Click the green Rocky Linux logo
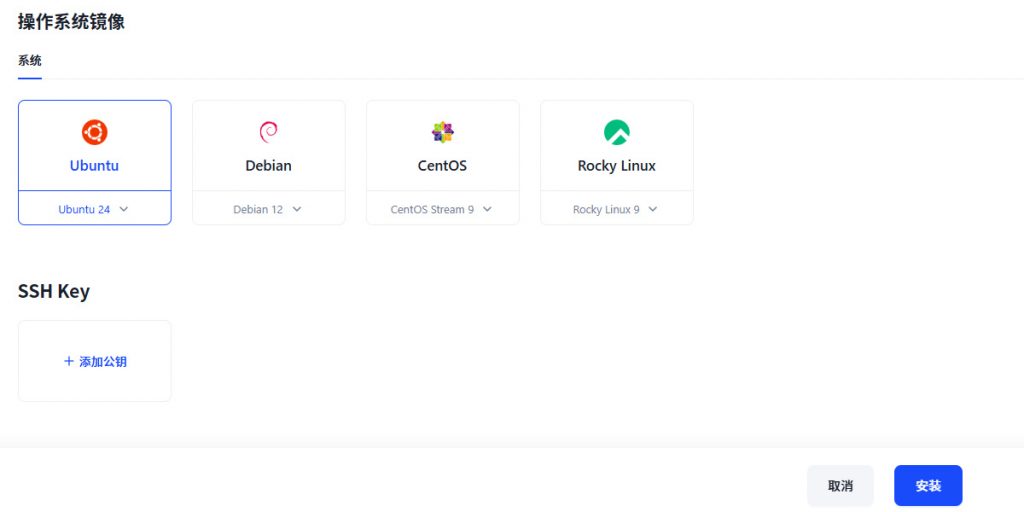This screenshot has height=512, width=1024. (616, 132)
